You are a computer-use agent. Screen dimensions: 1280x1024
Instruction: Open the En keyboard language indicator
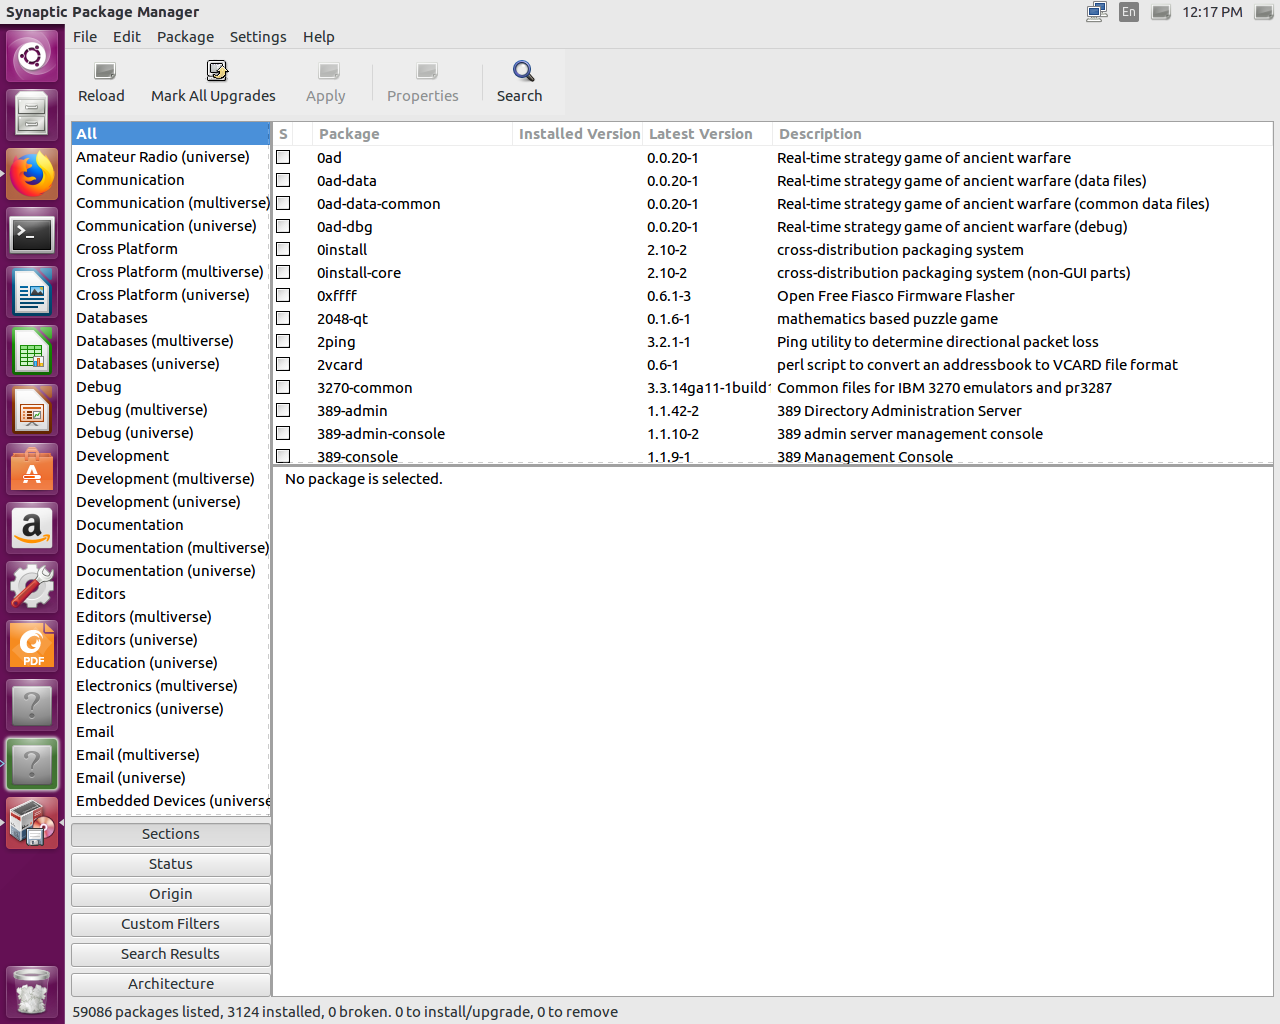click(x=1129, y=12)
